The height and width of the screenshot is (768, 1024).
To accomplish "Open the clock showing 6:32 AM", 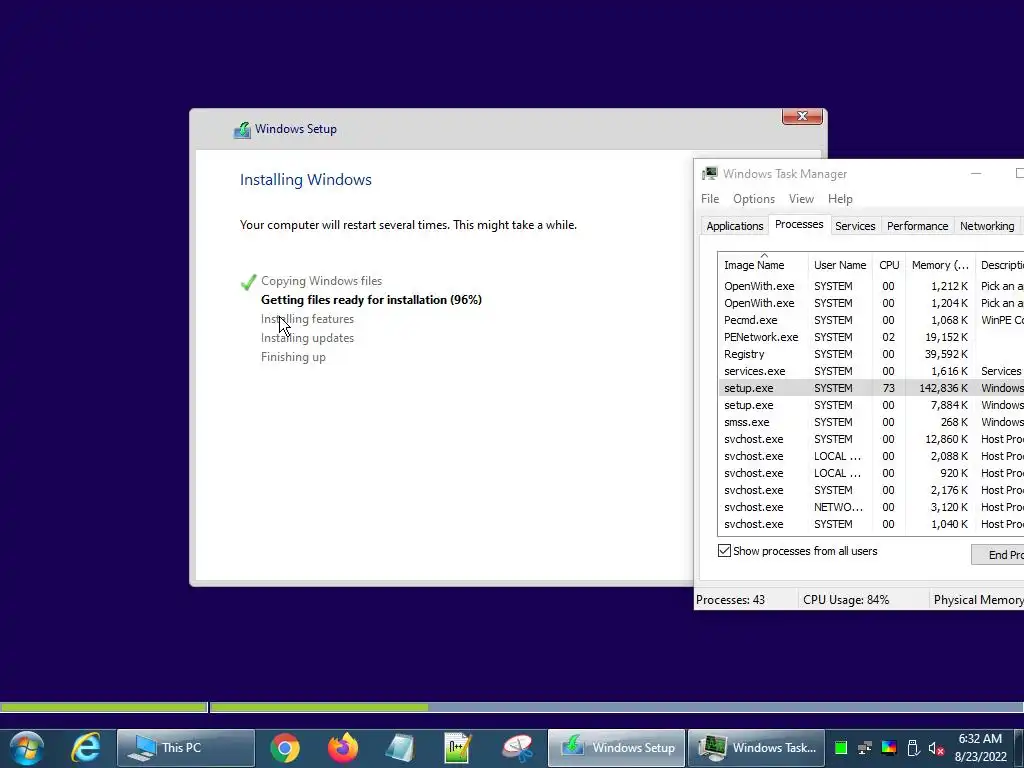I will coord(980,748).
